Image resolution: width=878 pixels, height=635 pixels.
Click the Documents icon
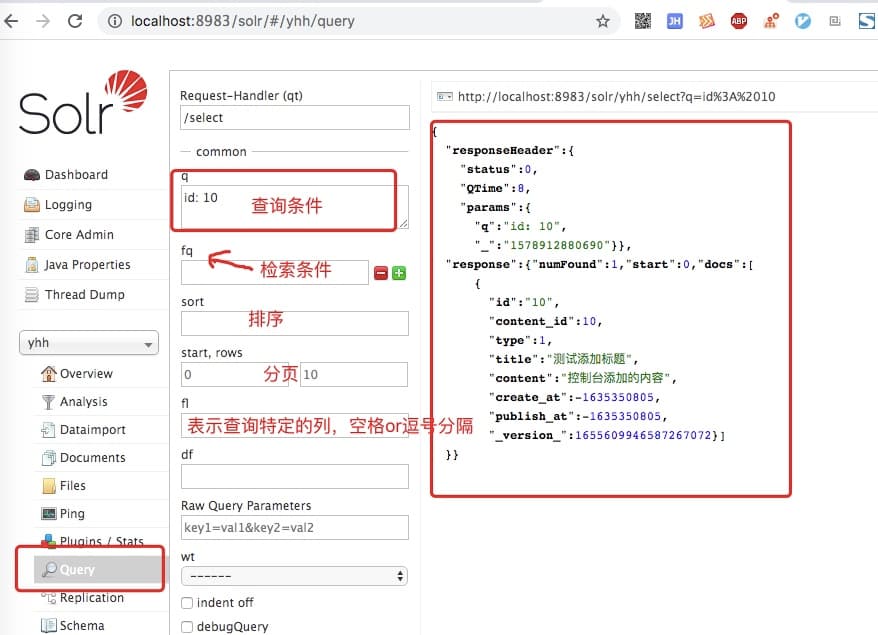pos(49,457)
